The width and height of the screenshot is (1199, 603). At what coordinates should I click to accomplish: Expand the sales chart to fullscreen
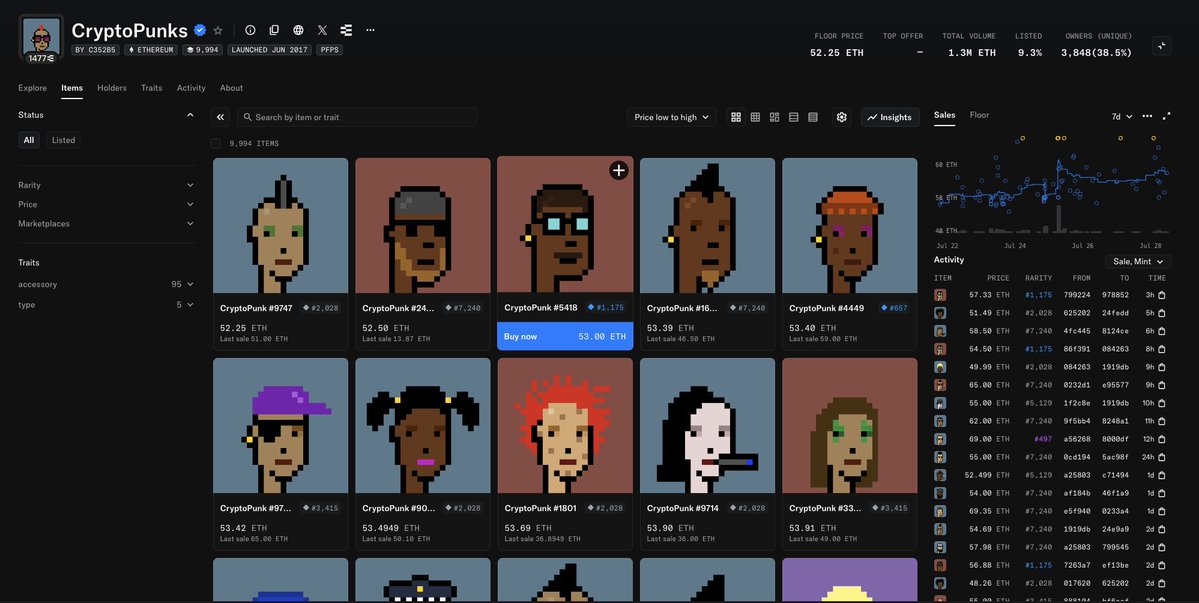(1166, 116)
